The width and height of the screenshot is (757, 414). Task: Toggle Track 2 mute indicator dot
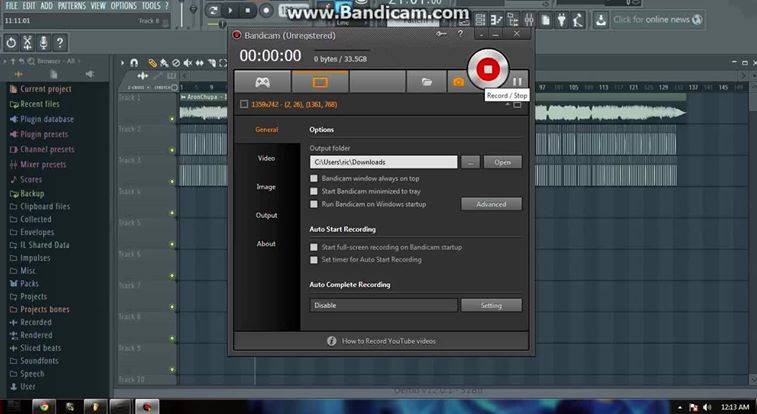coord(172,150)
